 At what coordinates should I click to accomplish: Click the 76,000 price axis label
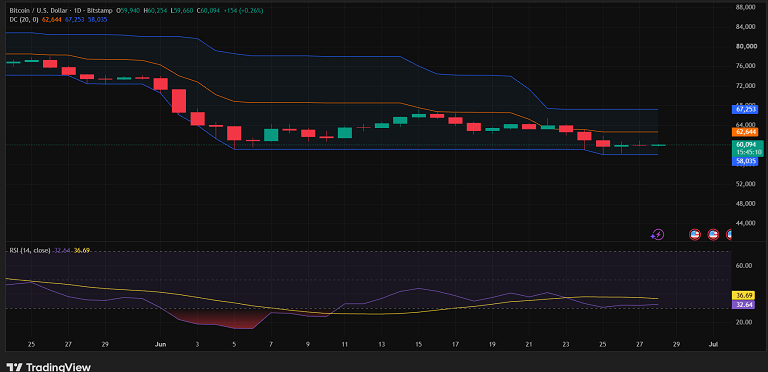coord(746,66)
